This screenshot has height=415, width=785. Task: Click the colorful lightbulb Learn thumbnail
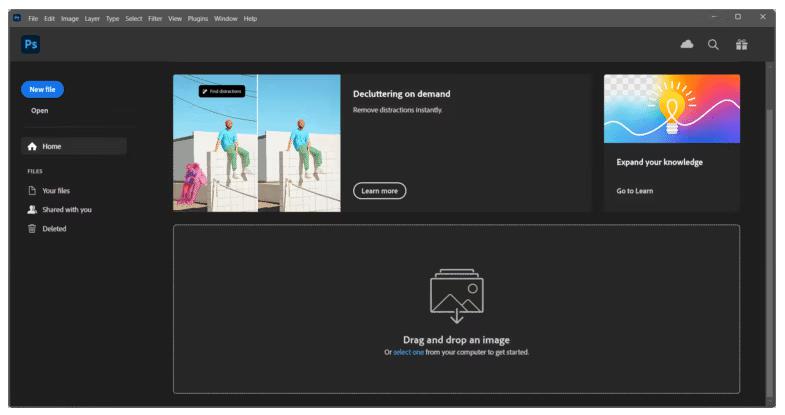671,108
